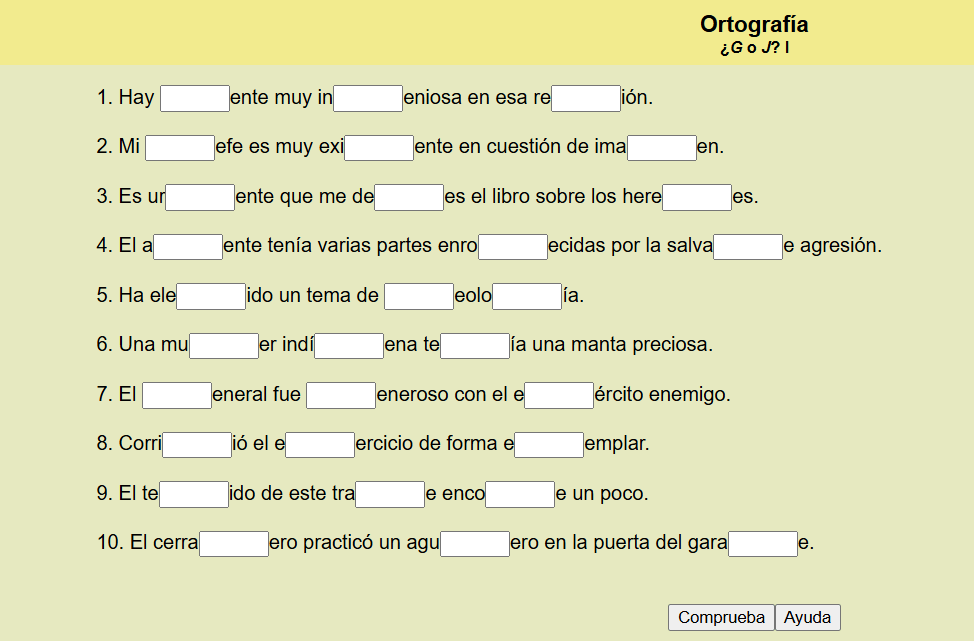This screenshot has height=641, width=974.
Task: Click the blank after "me de" in sentence 3
Action: [x=409, y=197]
